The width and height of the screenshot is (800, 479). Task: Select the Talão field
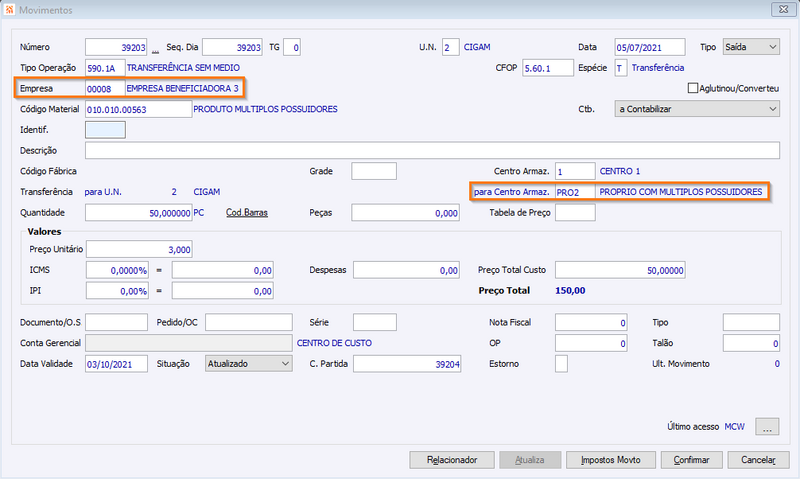tap(751, 343)
